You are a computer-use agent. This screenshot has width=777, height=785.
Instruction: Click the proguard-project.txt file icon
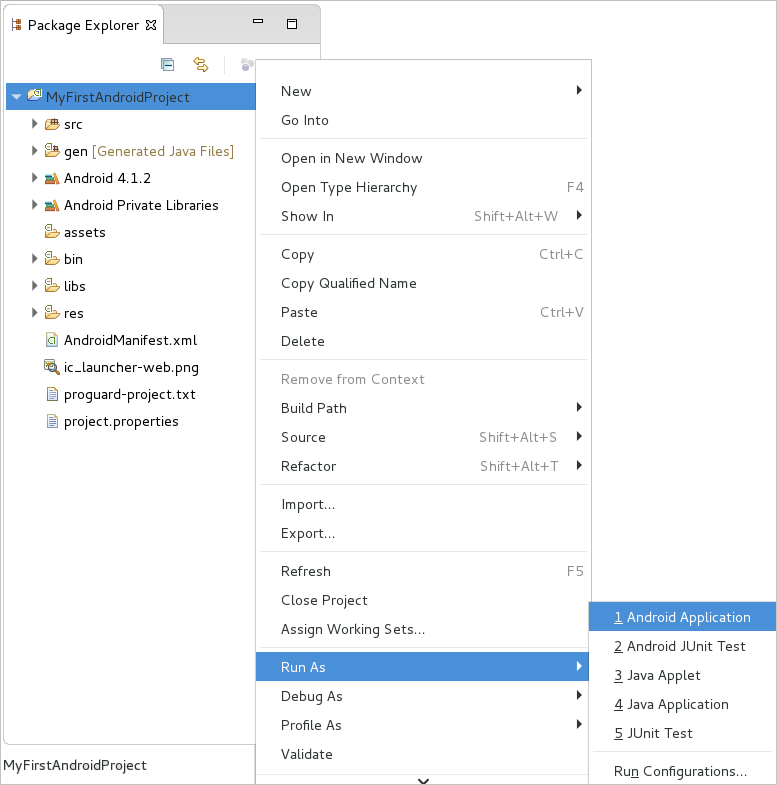click(52, 394)
